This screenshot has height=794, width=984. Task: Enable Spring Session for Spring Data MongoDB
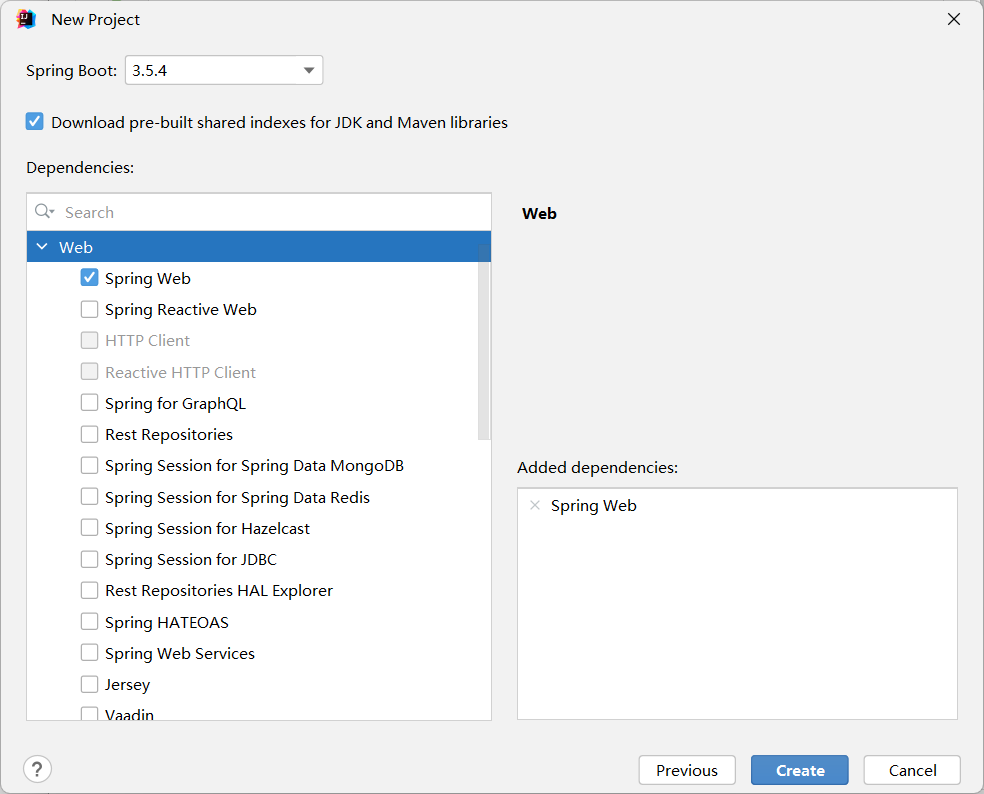point(90,466)
